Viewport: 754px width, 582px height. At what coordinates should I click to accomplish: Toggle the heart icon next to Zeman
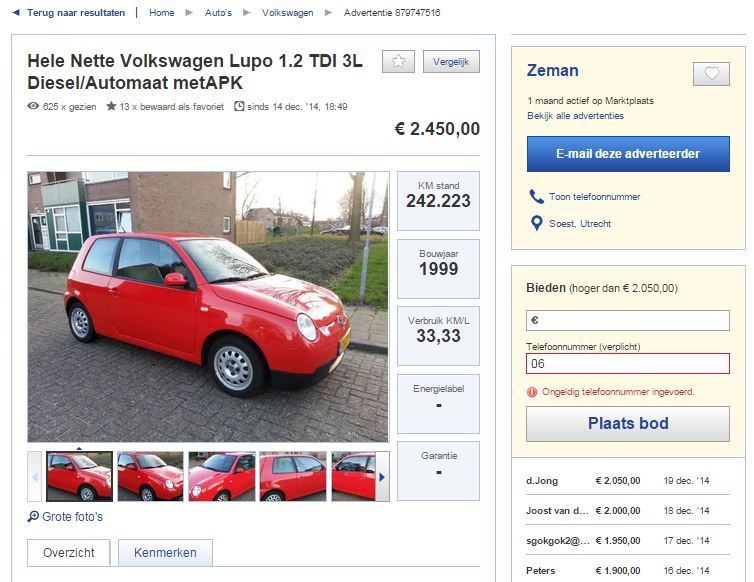[x=711, y=74]
